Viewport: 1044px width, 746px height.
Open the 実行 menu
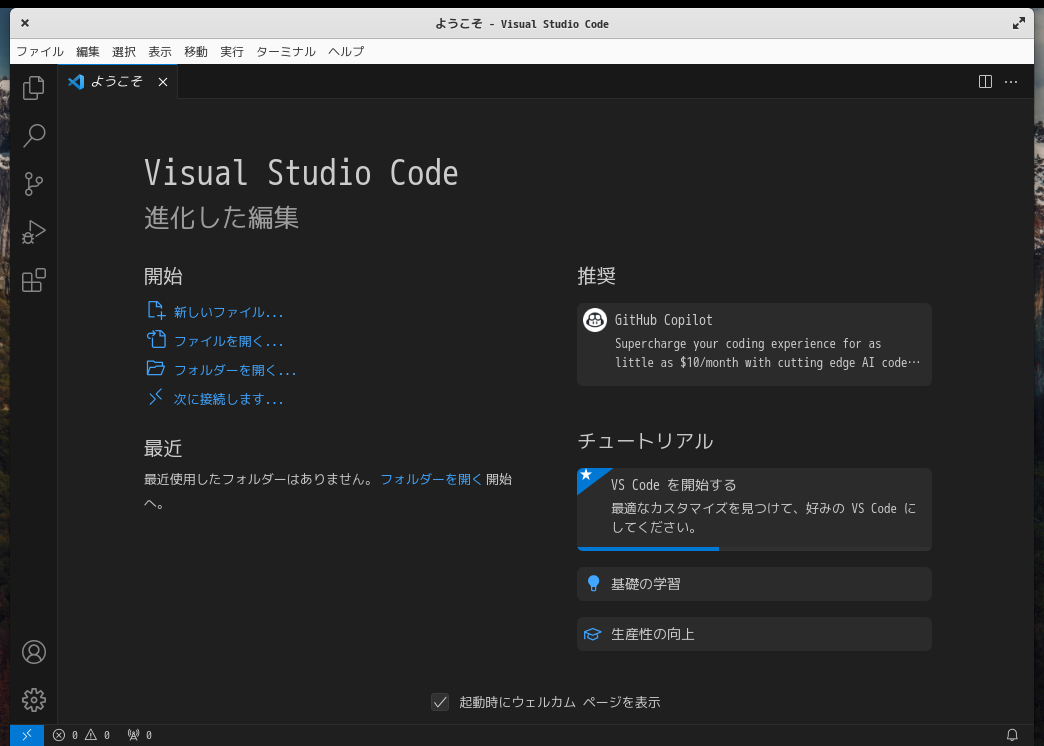click(232, 51)
